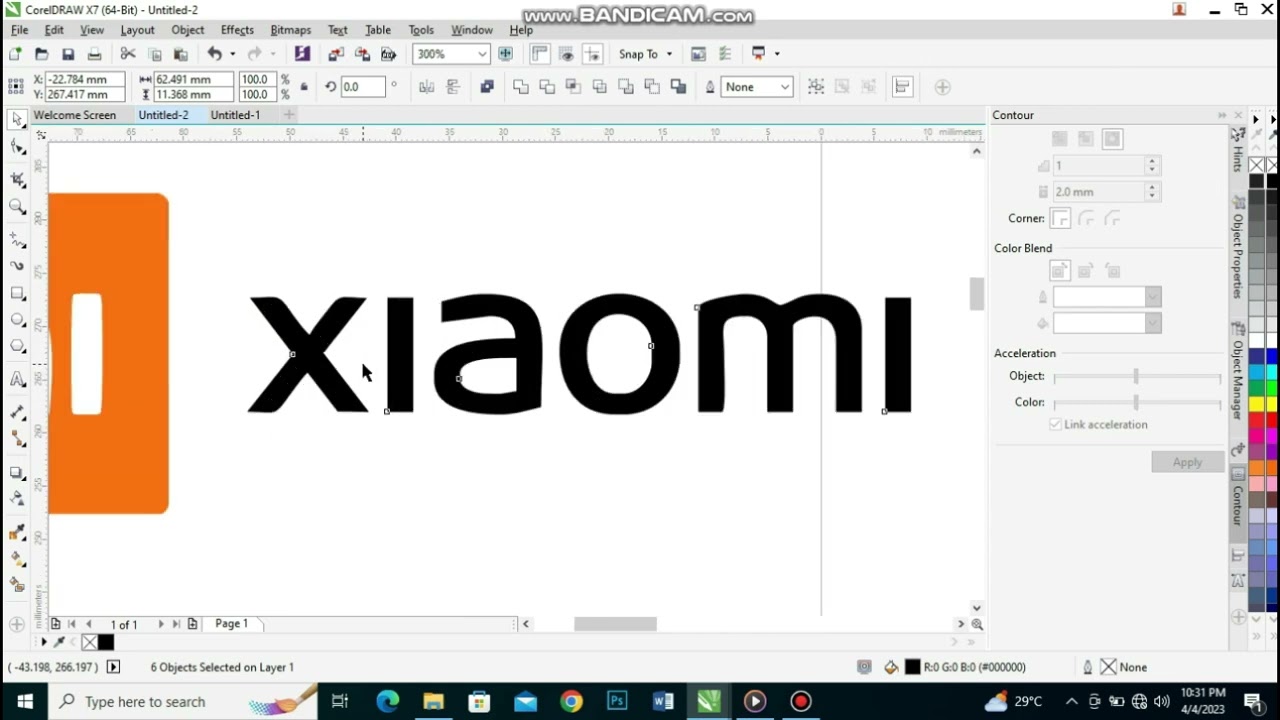Expand the application launcher dropdown arrow
Viewport: 1280px width, 720px height.
pos(777,54)
